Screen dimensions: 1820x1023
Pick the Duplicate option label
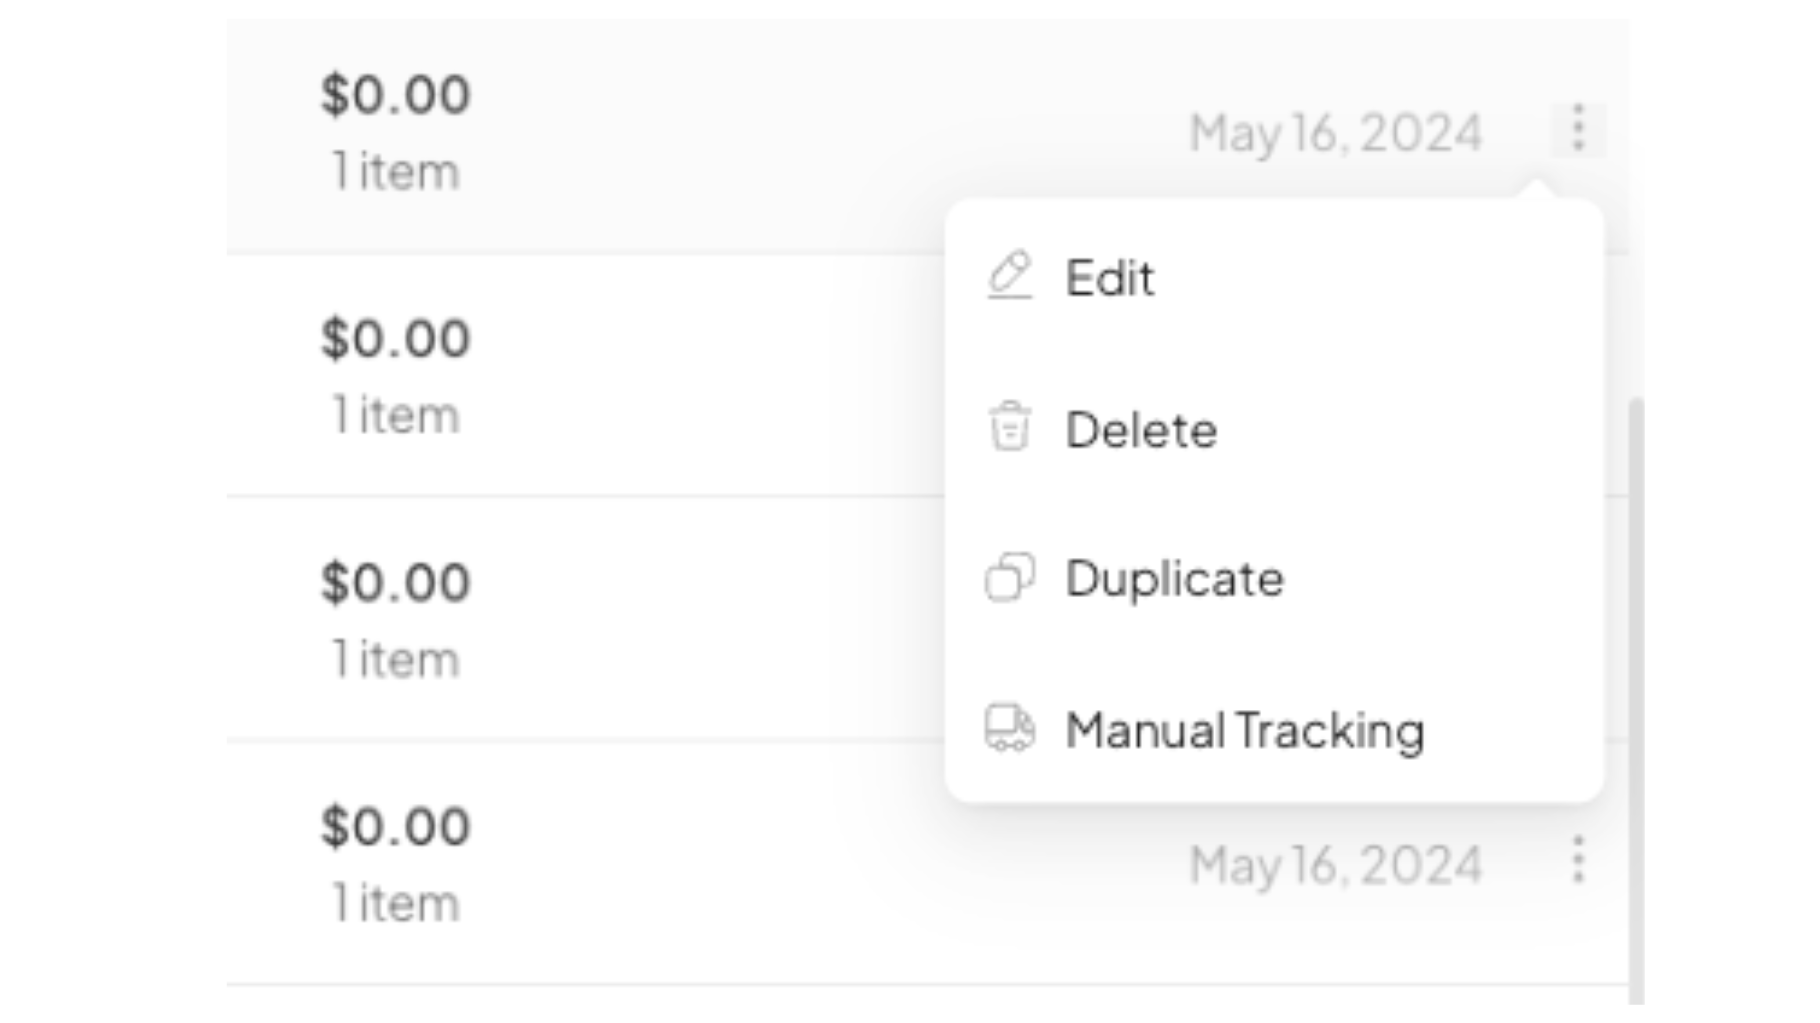[x=1174, y=579]
